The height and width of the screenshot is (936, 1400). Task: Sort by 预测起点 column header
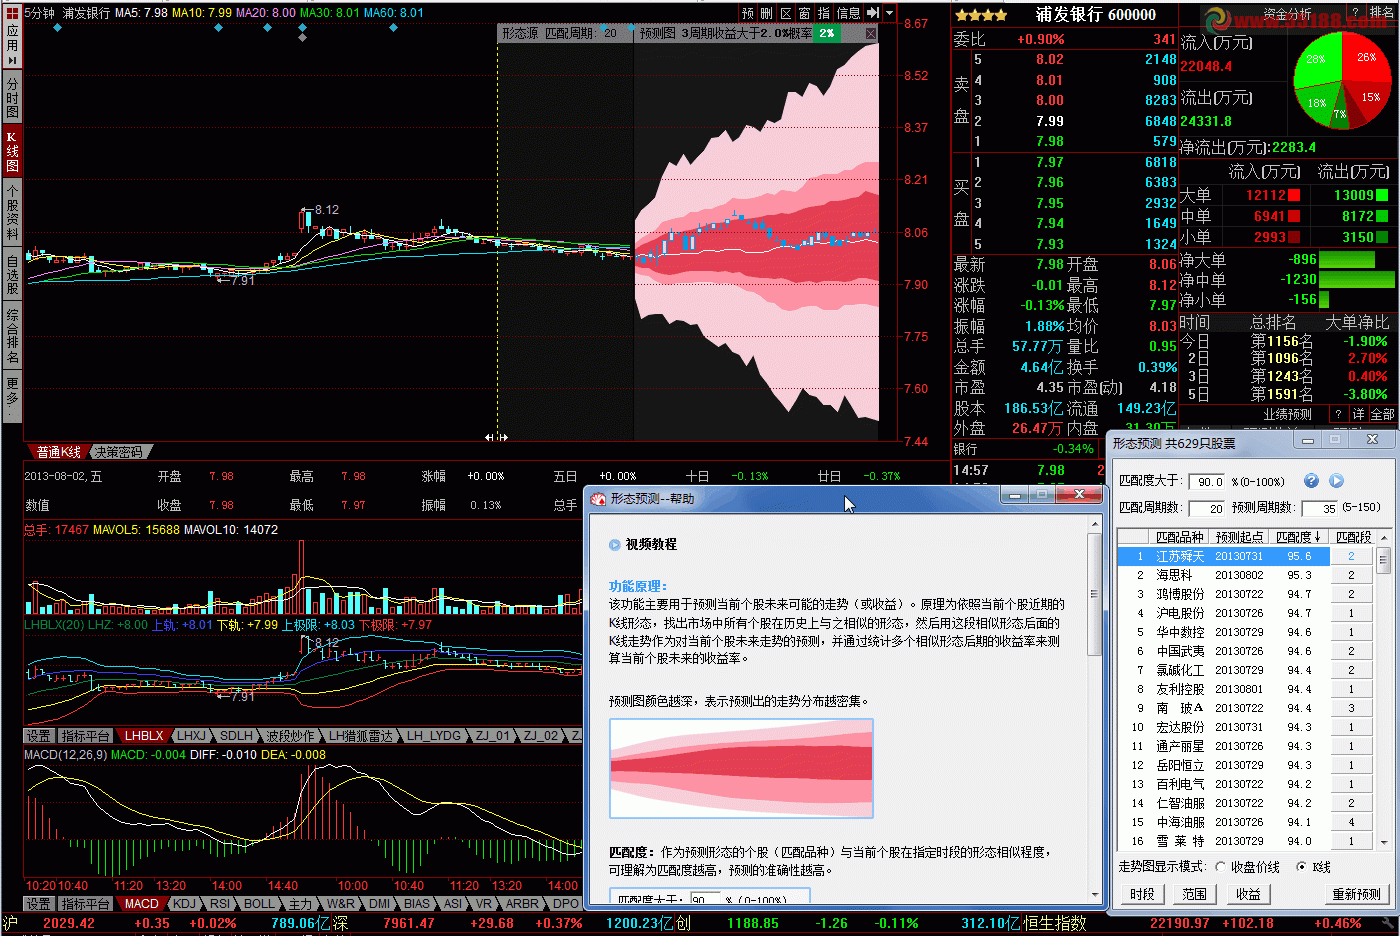[1239, 537]
